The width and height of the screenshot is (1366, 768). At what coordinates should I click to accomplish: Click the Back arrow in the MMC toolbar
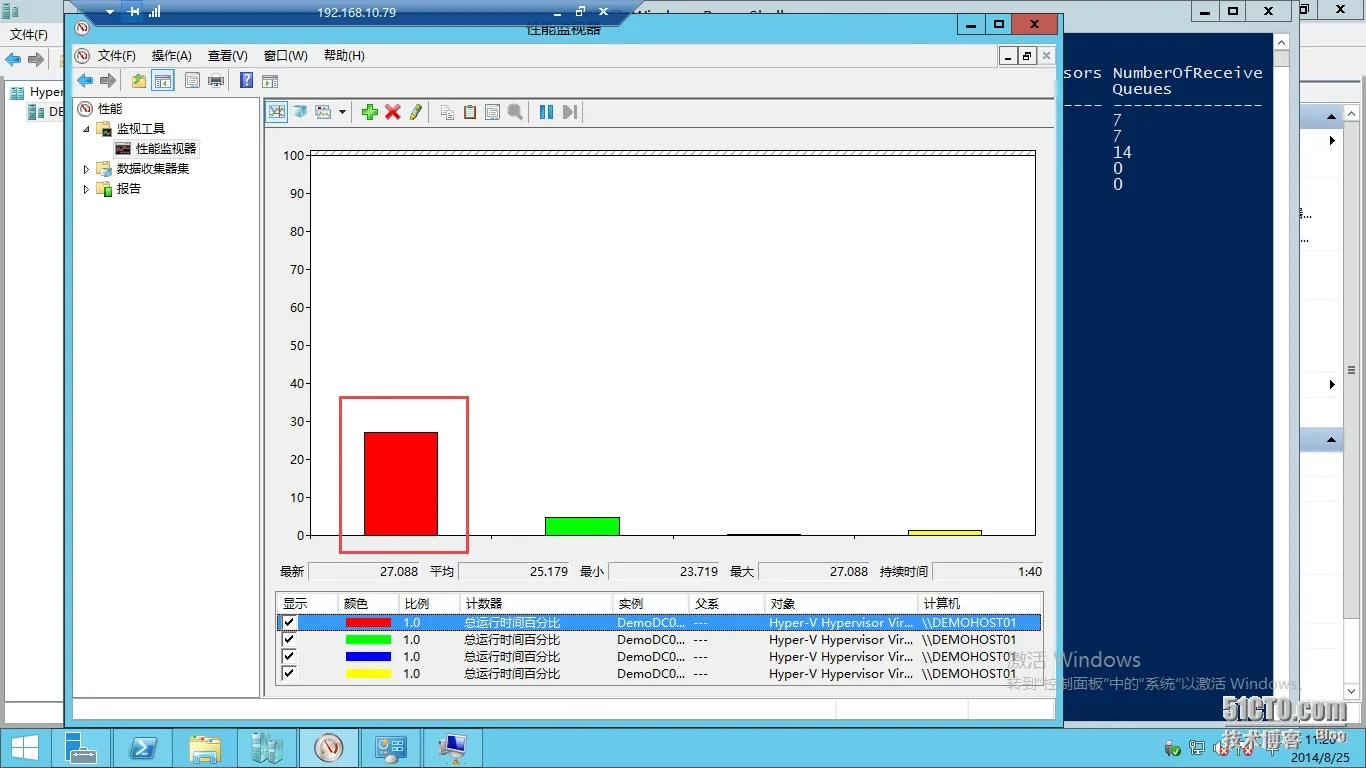coord(85,81)
